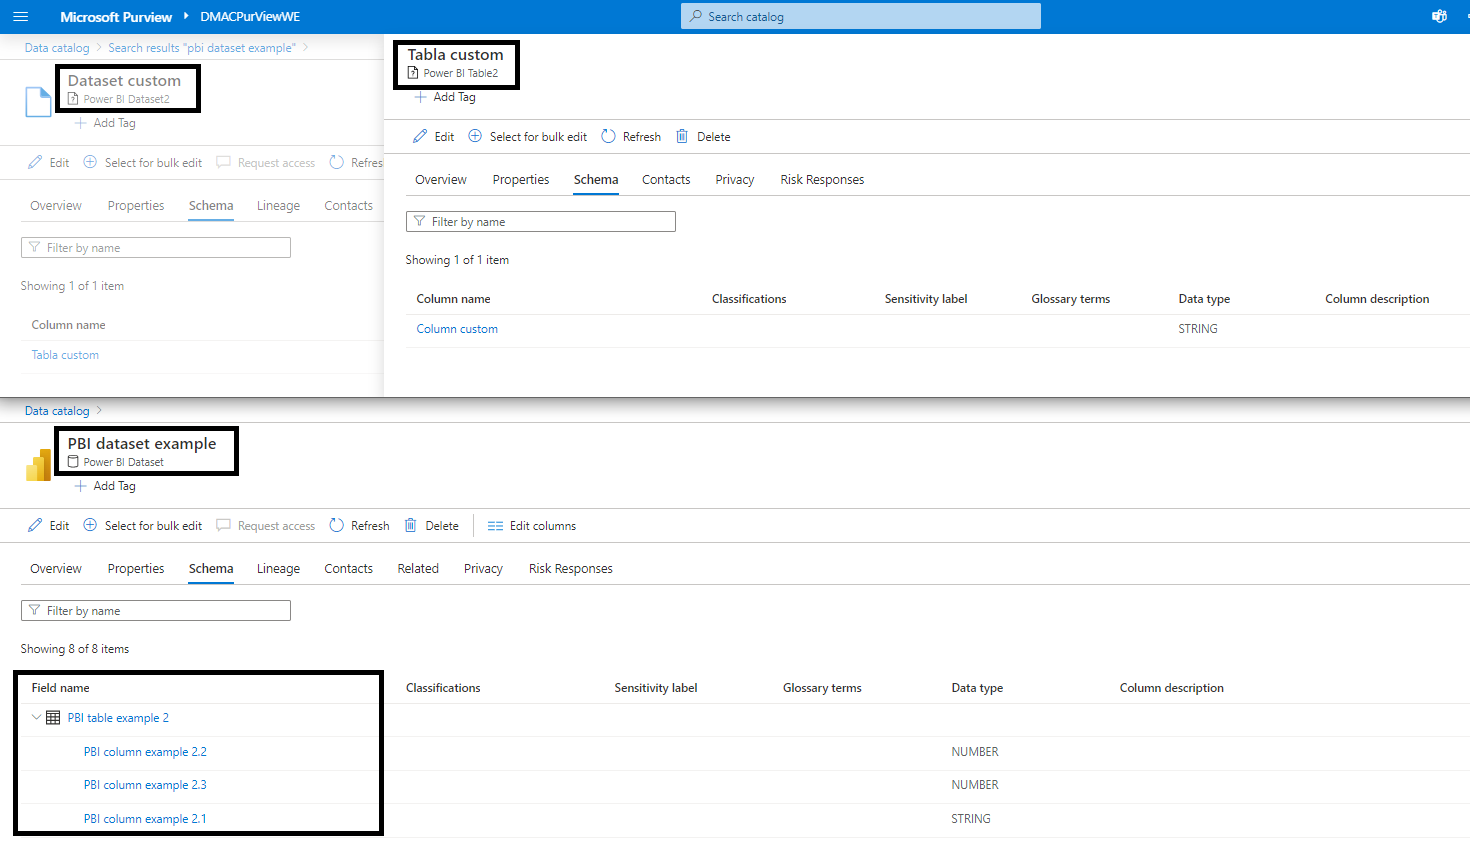The width and height of the screenshot is (1470, 841).
Task: Refresh the Tabla custom asset
Action: tap(631, 137)
